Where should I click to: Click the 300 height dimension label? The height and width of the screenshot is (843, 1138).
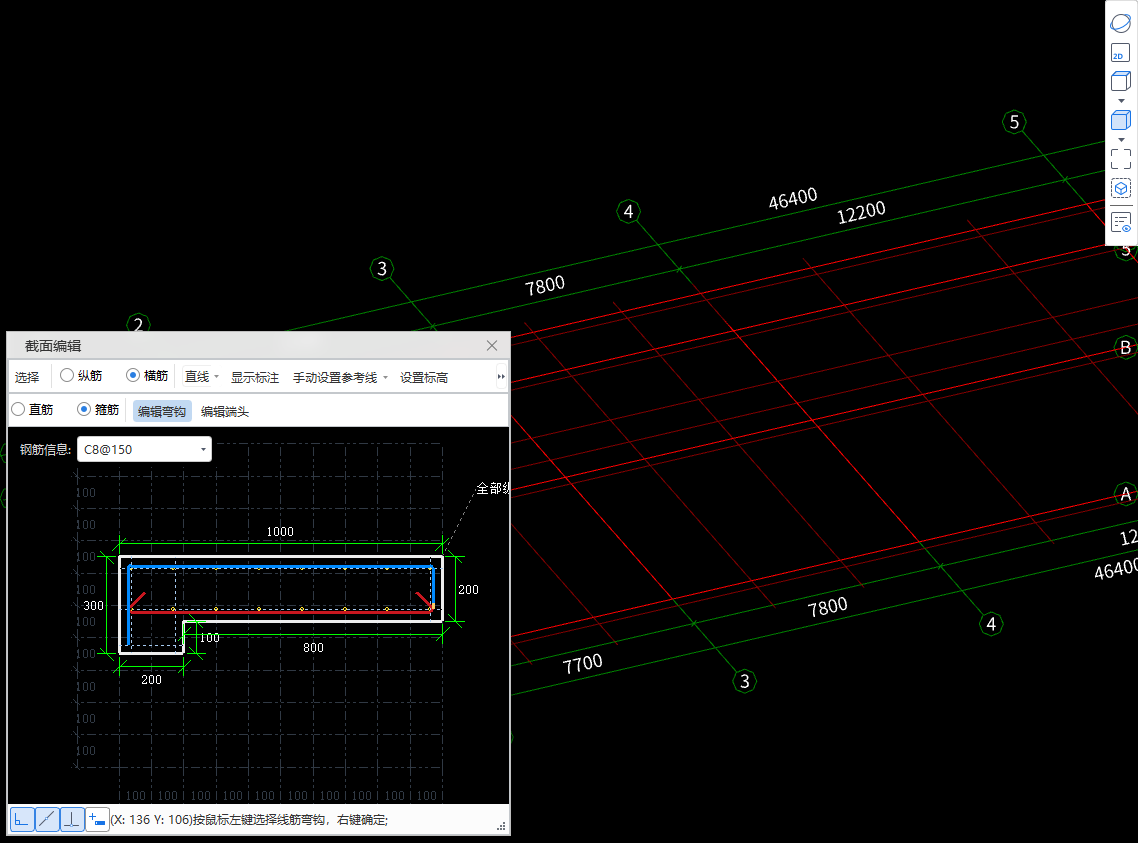click(94, 605)
